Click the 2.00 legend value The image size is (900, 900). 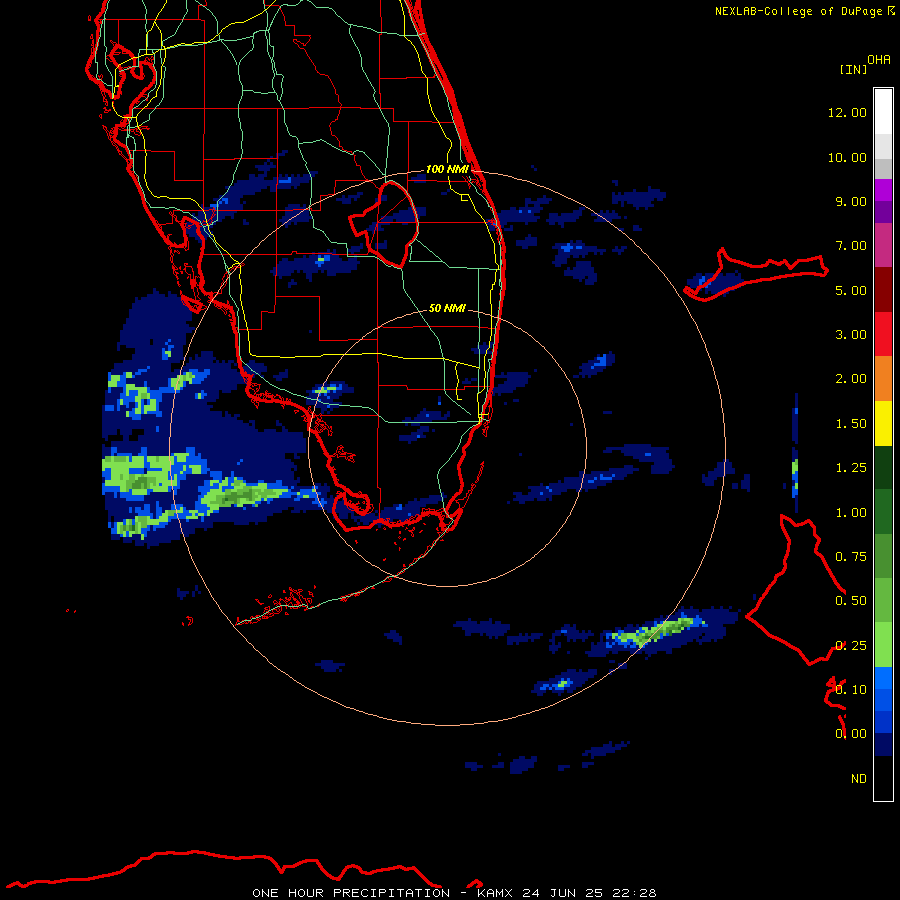tap(851, 379)
